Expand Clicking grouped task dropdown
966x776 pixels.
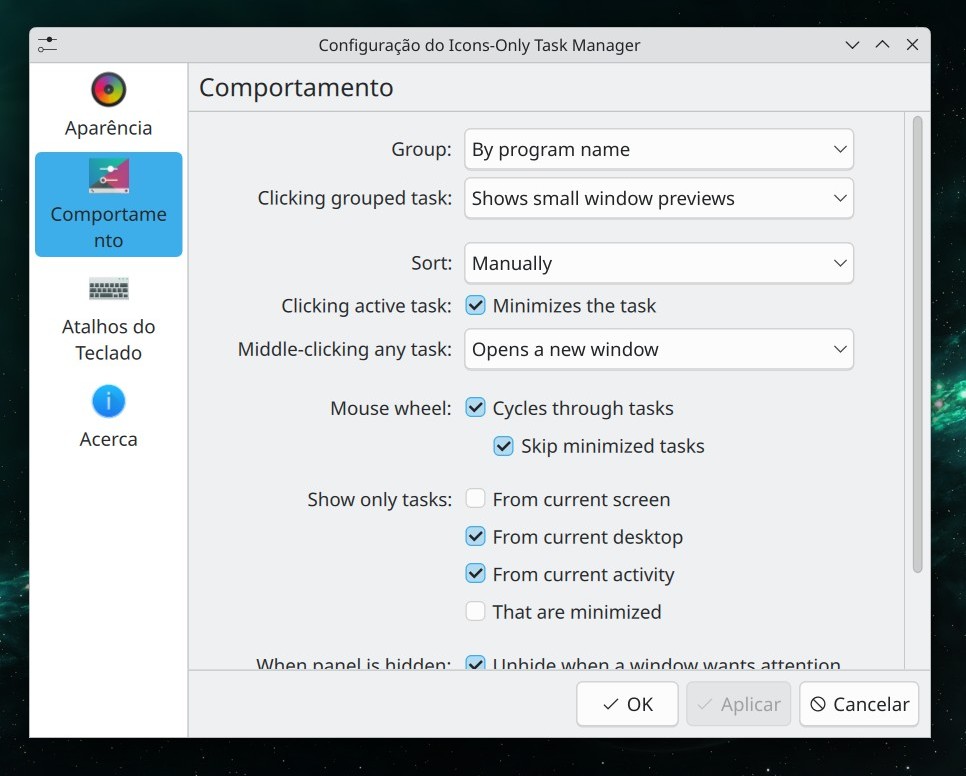click(x=658, y=199)
